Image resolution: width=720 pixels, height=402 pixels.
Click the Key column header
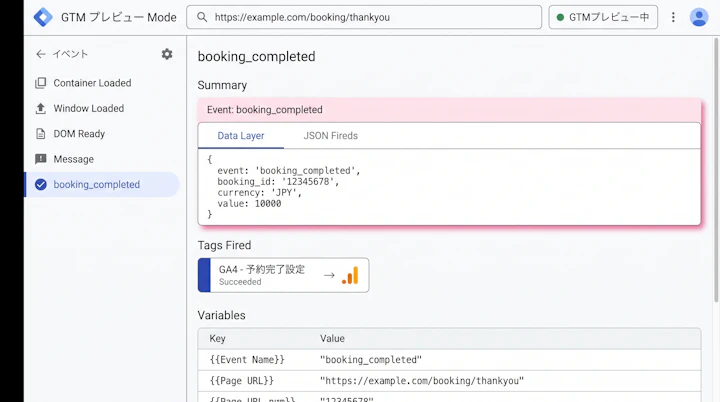click(x=217, y=339)
